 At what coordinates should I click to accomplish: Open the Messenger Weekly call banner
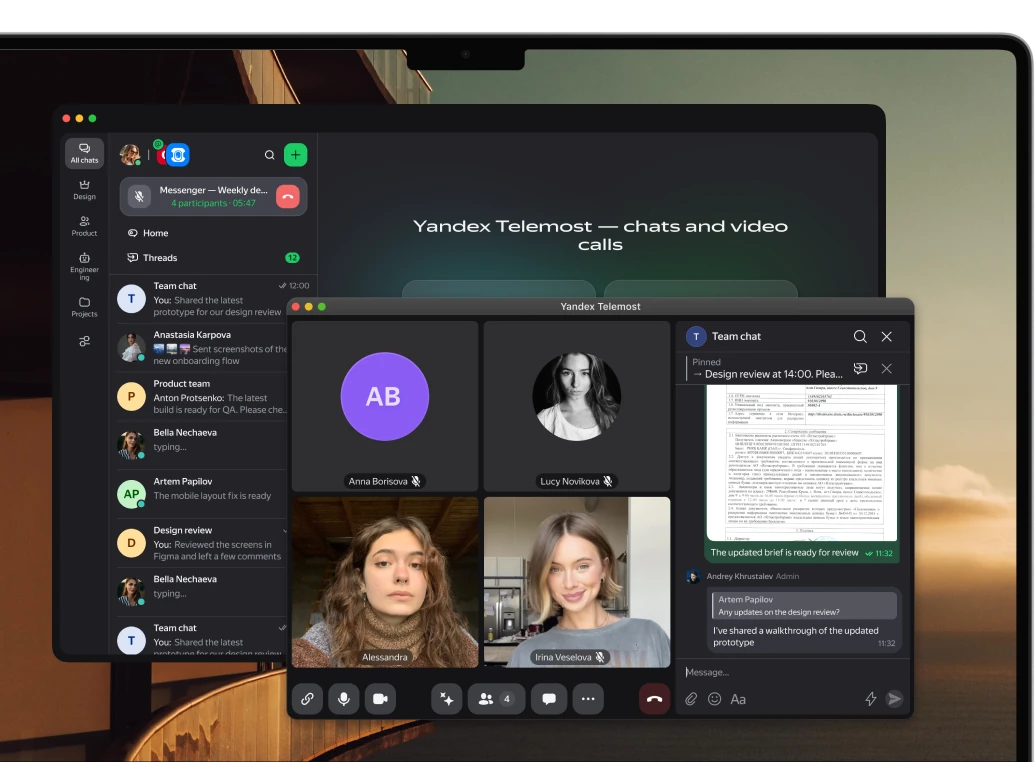[x=213, y=196]
